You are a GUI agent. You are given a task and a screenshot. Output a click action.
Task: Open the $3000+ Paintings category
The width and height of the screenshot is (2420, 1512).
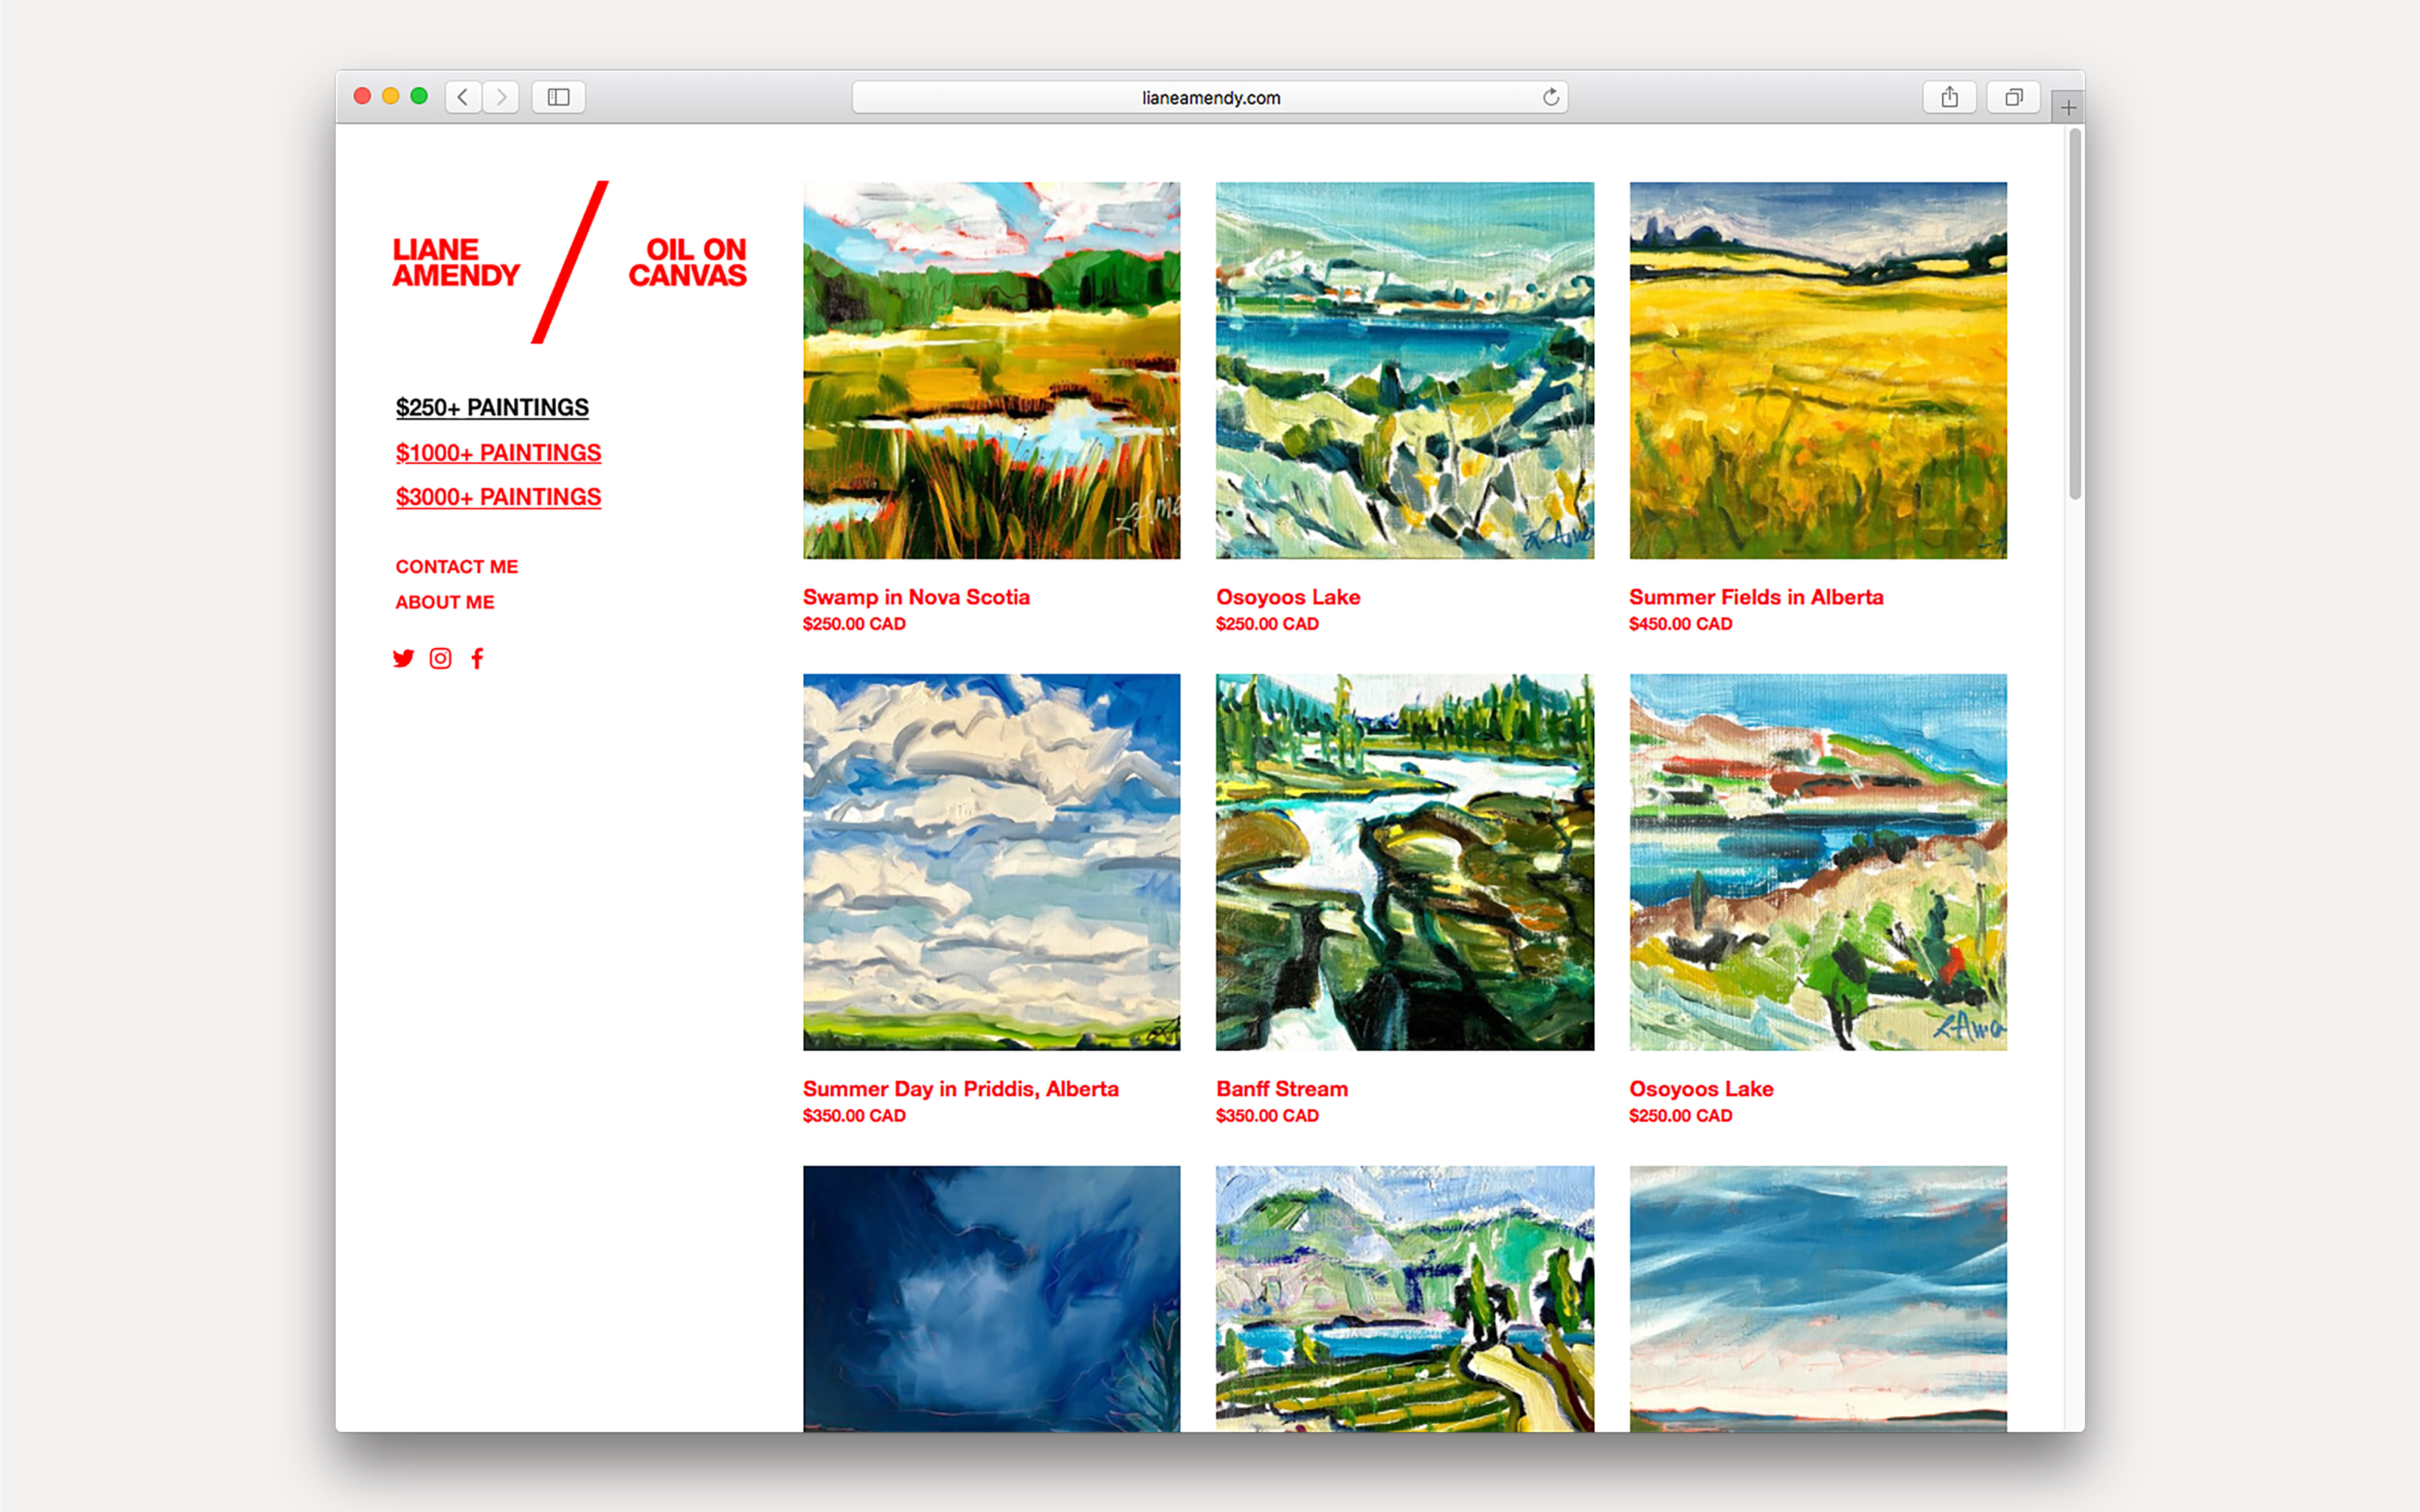click(x=498, y=497)
